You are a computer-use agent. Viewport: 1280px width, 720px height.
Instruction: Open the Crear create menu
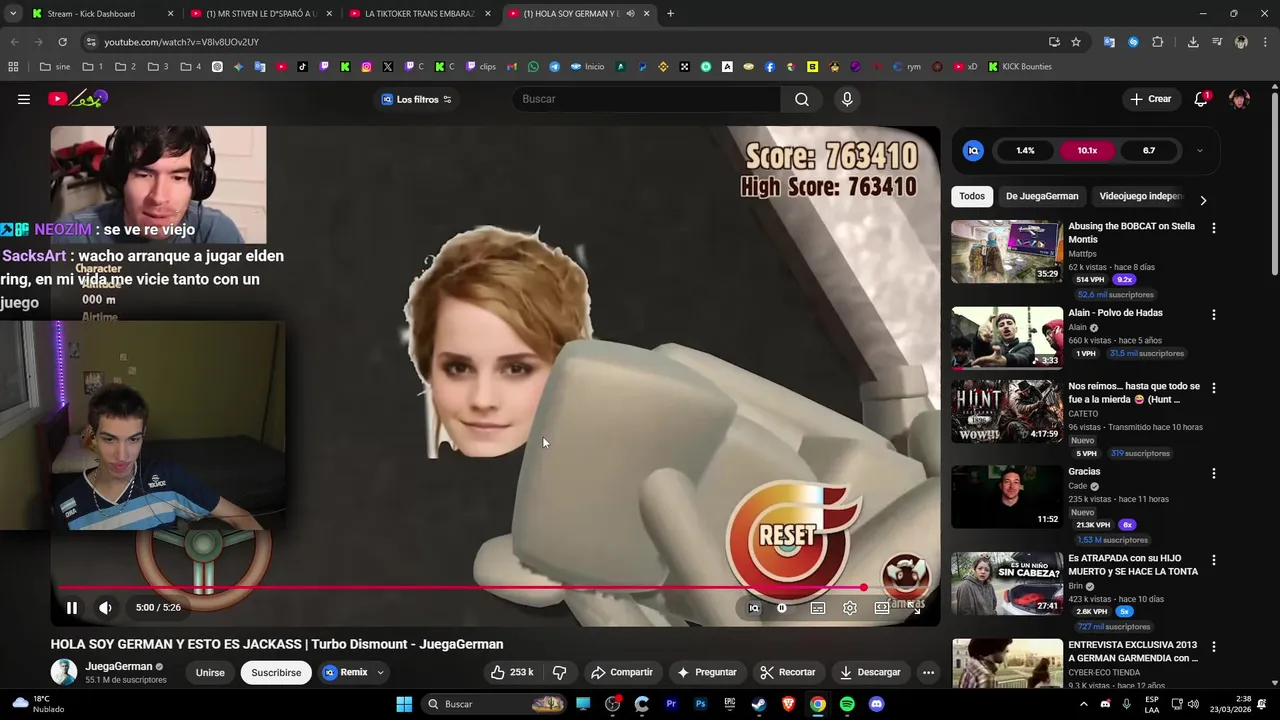coord(1150,99)
